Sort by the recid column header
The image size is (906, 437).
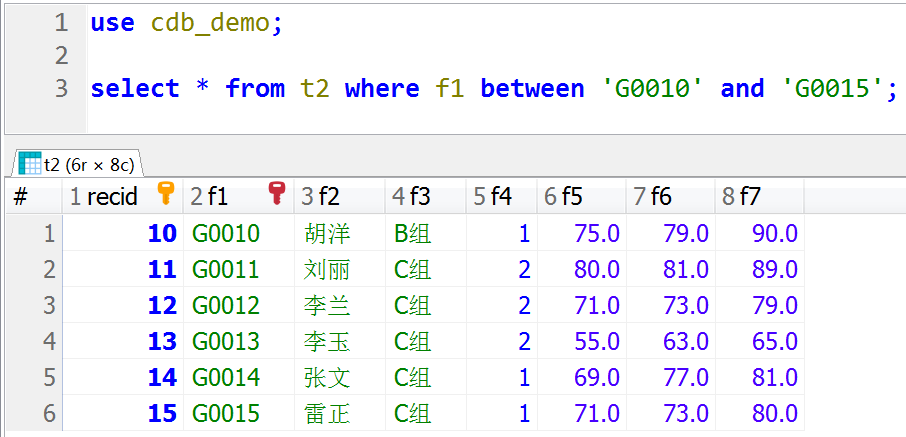coord(111,197)
